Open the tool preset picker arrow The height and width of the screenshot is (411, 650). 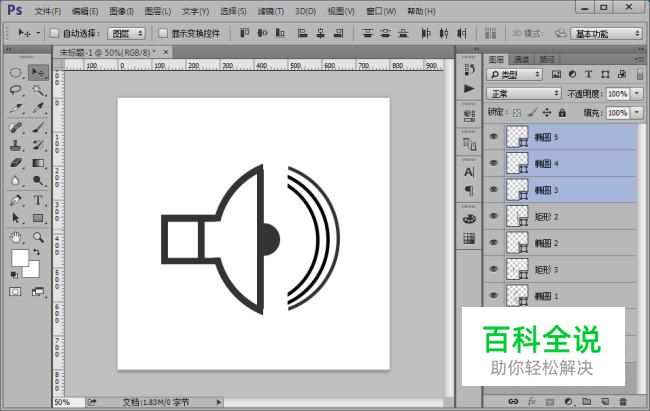39,33
